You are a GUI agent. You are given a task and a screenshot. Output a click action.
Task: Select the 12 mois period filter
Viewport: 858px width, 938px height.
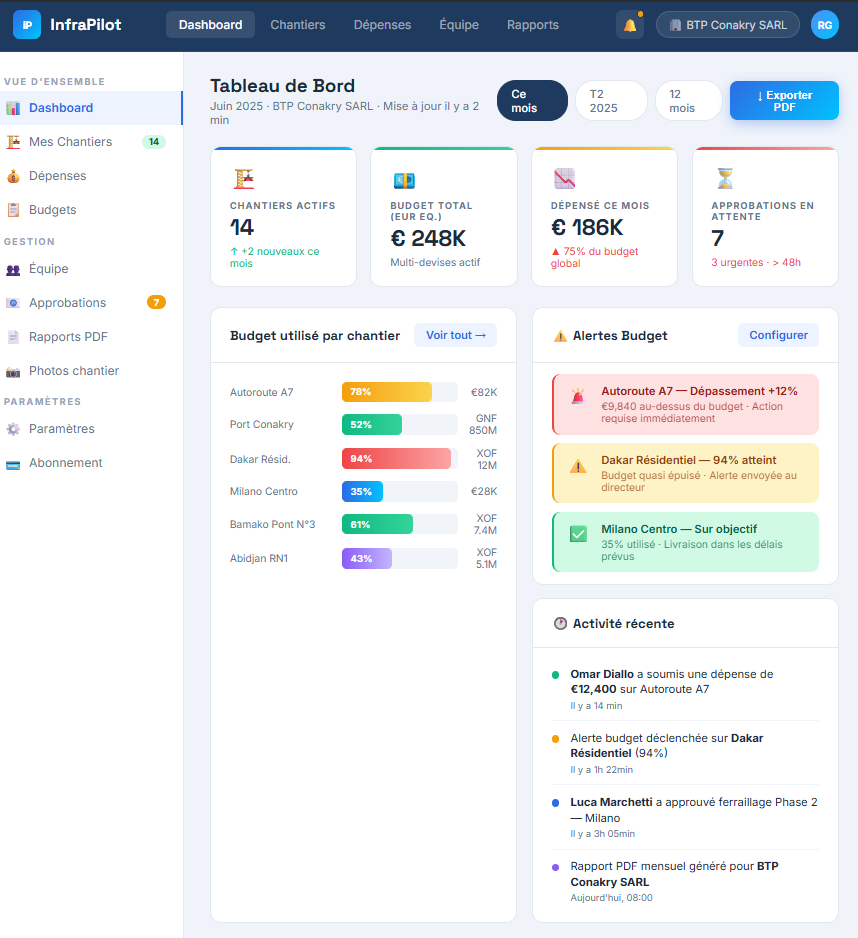tap(689, 100)
